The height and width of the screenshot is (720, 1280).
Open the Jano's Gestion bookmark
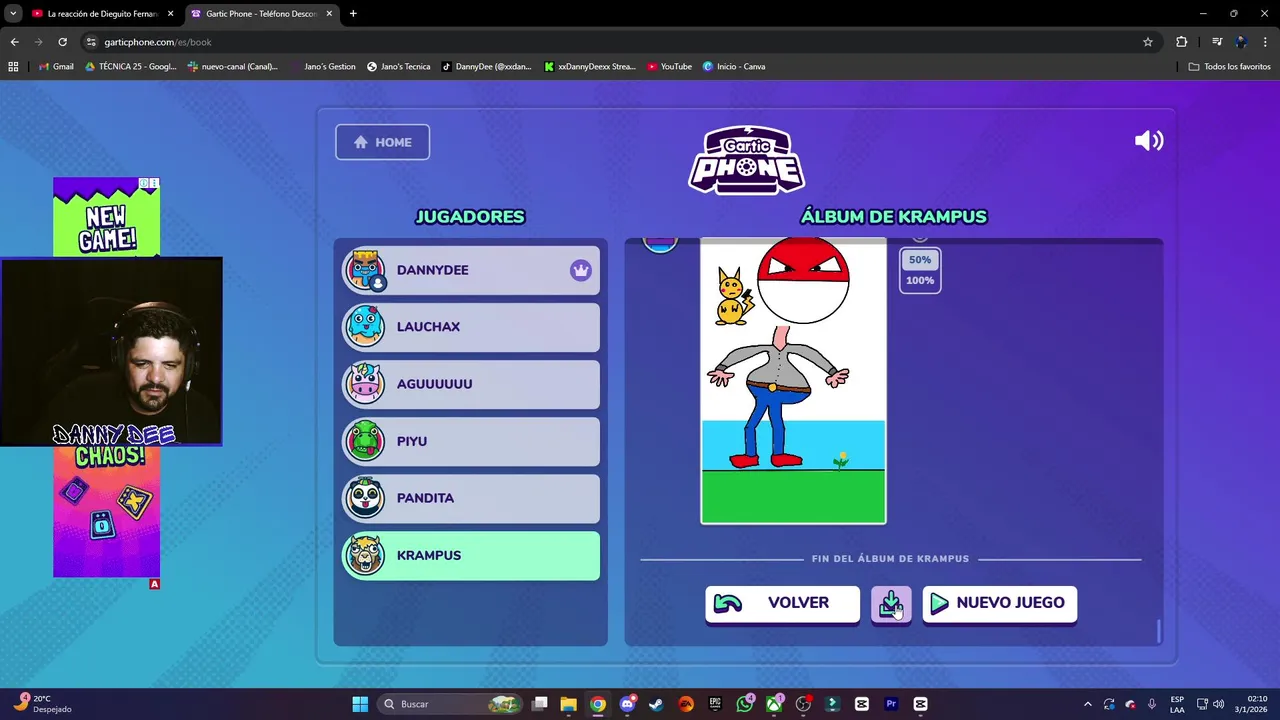click(323, 67)
